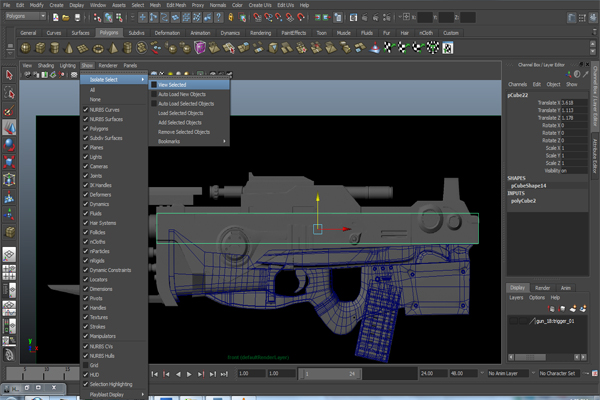600x400 pixels.
Task: Pick the Lasso select tool
Action: 9,93
